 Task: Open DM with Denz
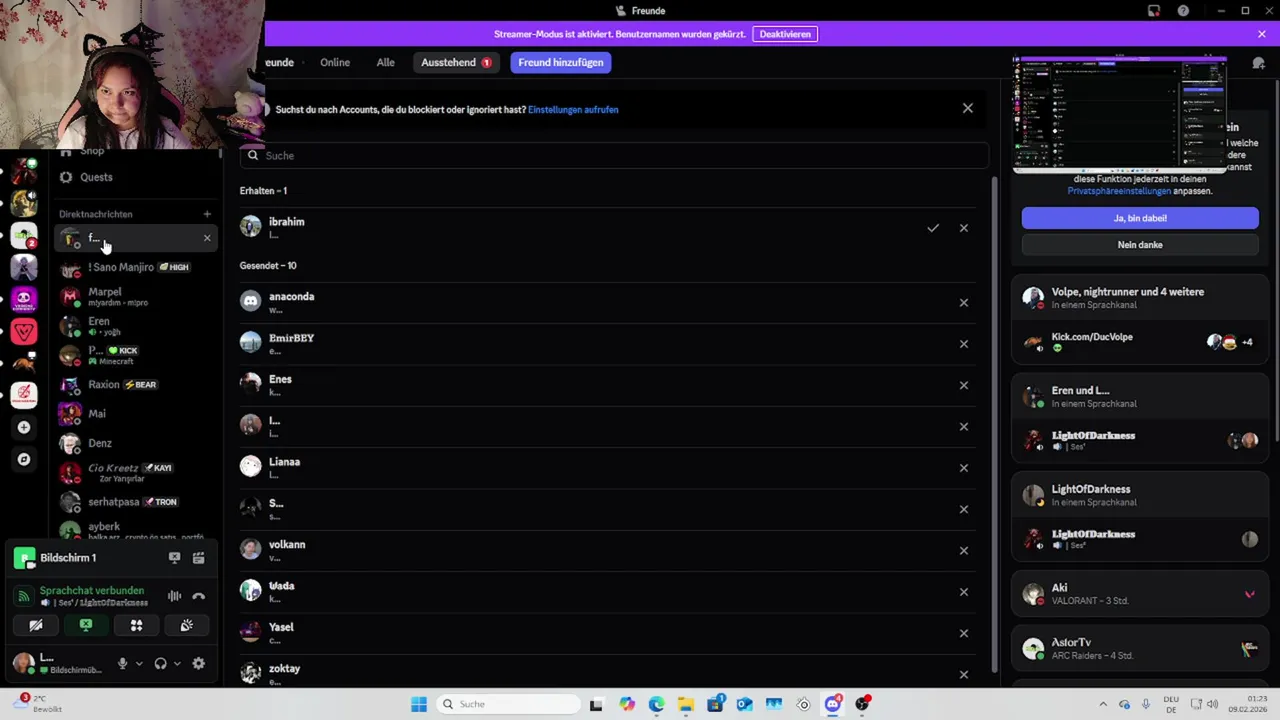pyautogui.click(x=136, y=443)
